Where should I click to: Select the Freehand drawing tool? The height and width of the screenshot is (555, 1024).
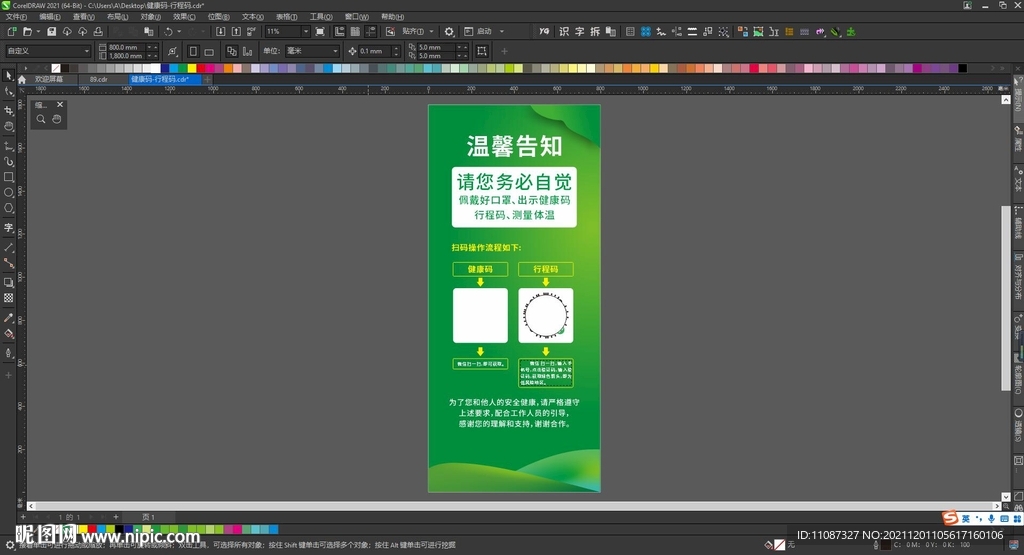[8, 146]
